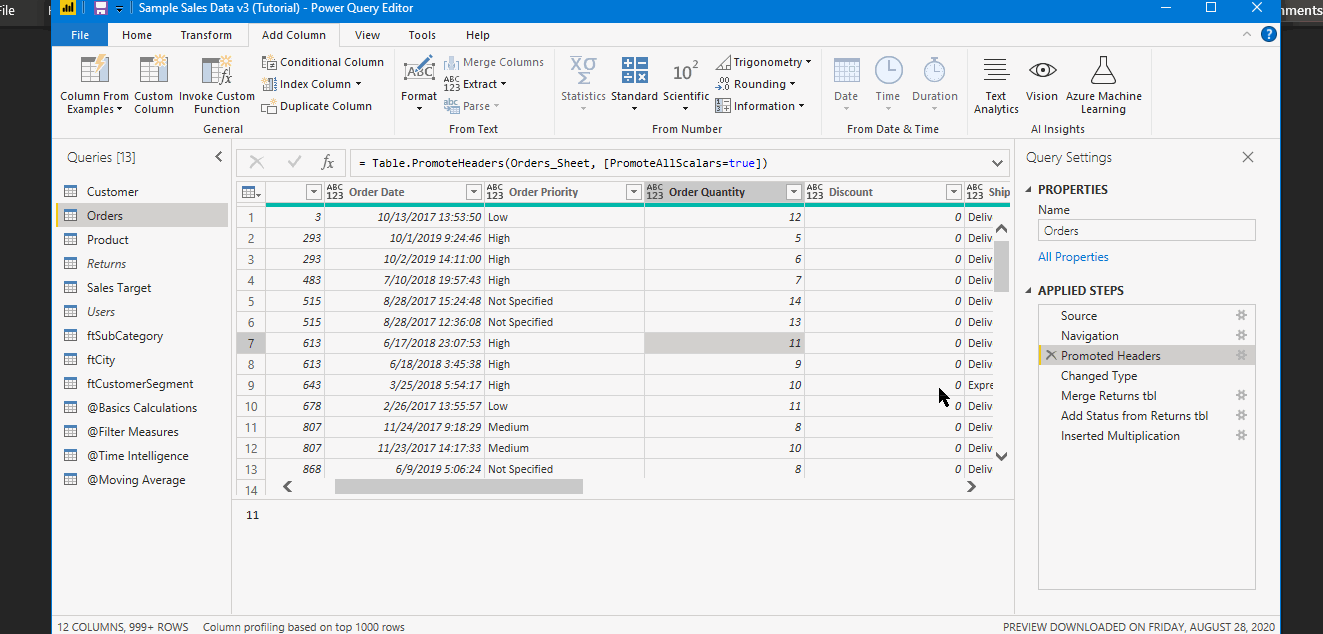Select the Changed Type step
The height and width of the screenshot is (634, 1323).
1147,376
